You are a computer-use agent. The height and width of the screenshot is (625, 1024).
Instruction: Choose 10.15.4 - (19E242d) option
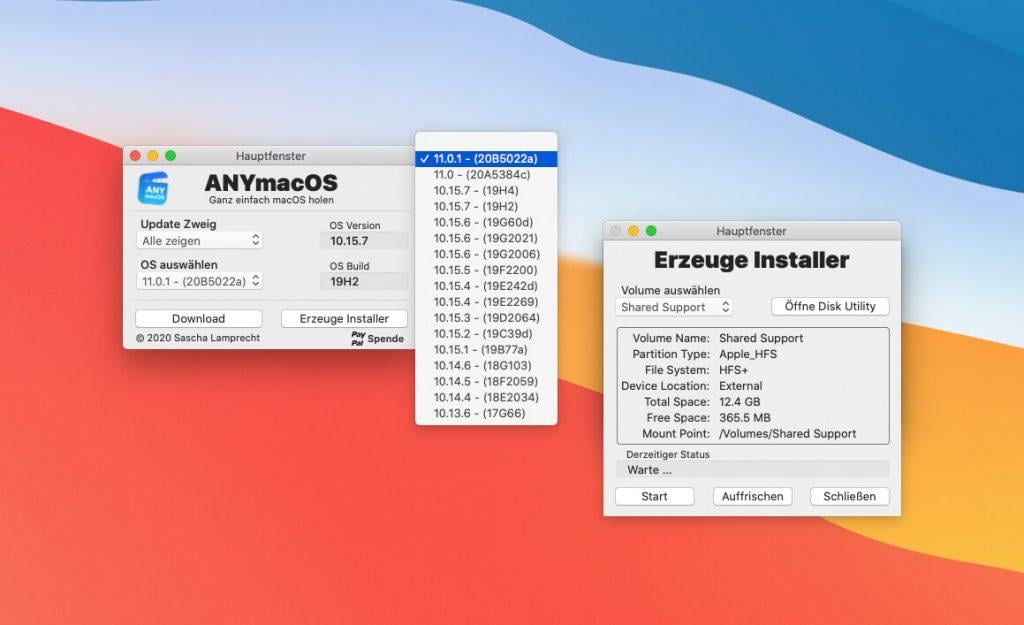click(x=486, y=286)
